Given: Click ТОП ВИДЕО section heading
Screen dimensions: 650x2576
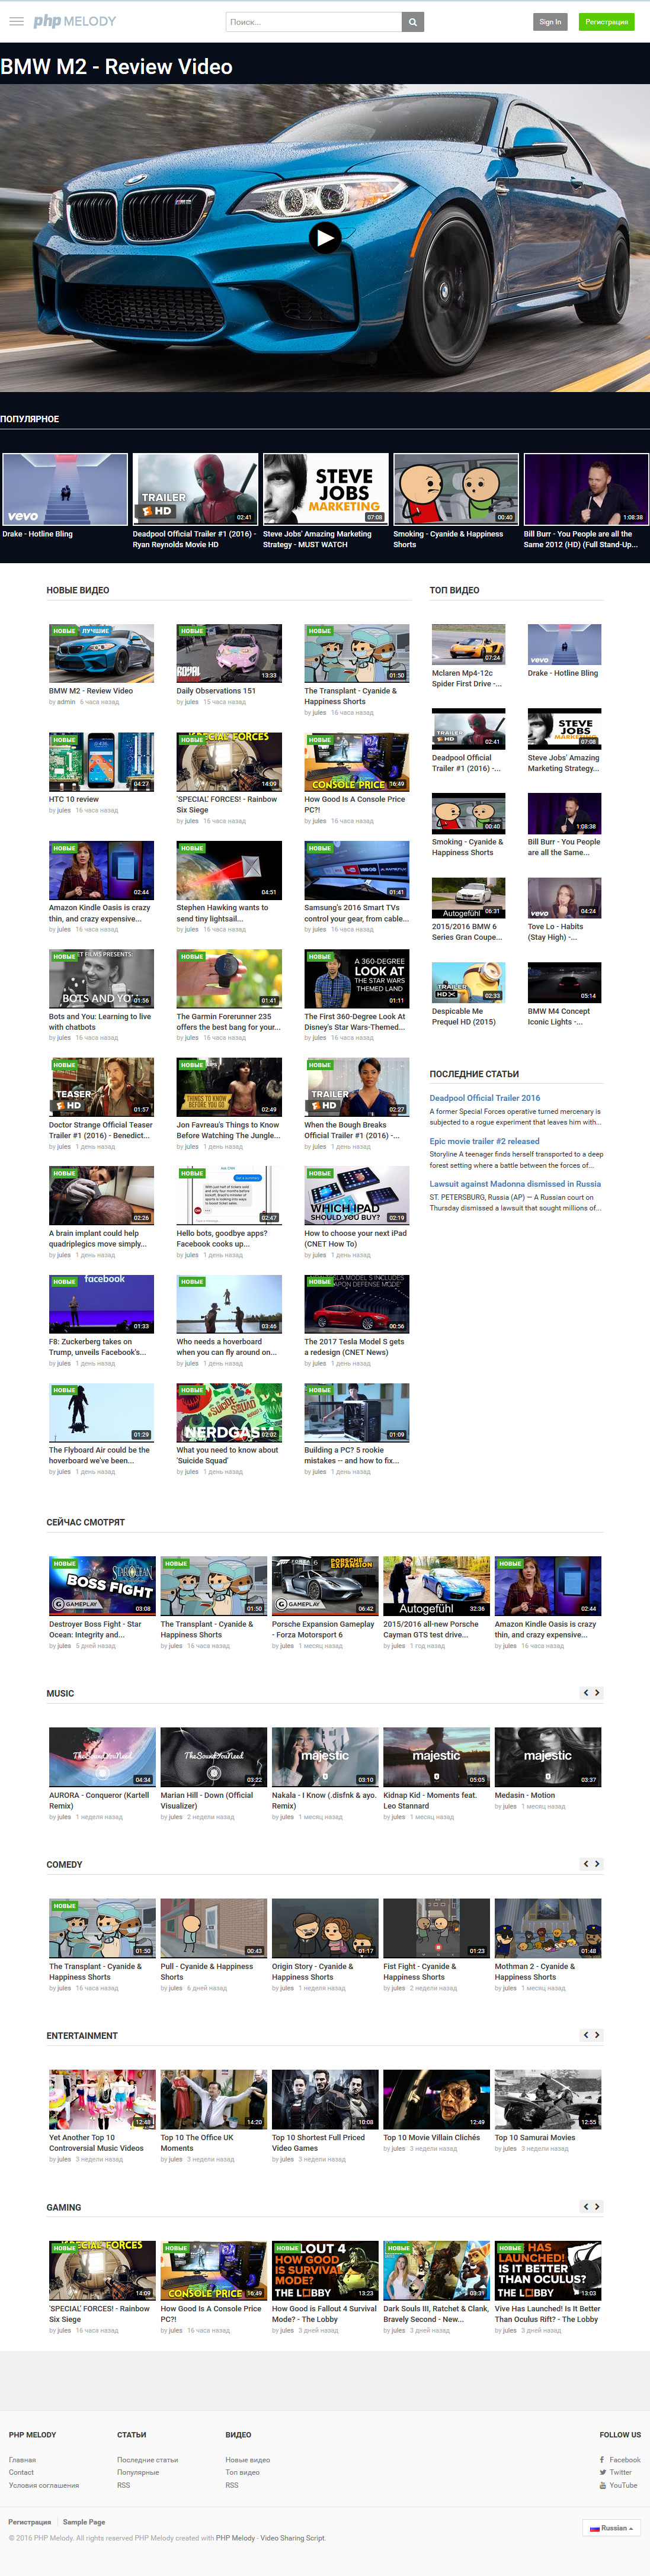Looking at the screenshot, I should 454,590.
